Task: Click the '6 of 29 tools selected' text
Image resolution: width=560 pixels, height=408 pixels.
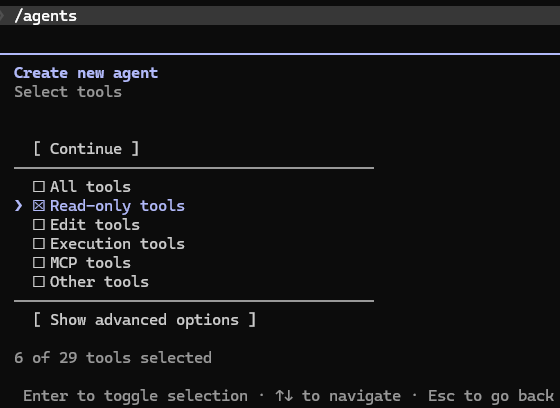Action: [113, 358]
